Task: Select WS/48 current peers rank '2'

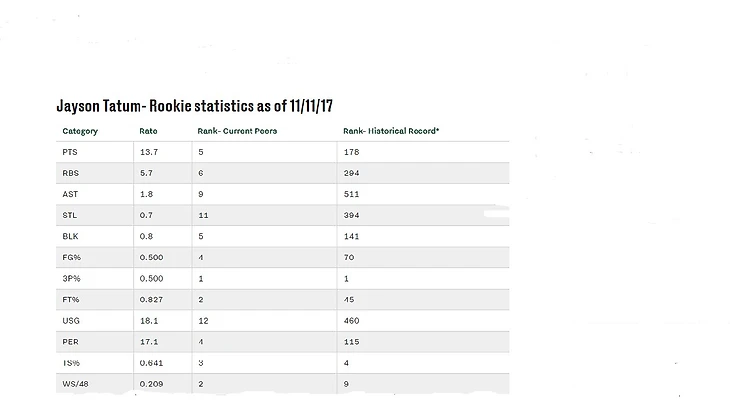Action: pos(201,384)
